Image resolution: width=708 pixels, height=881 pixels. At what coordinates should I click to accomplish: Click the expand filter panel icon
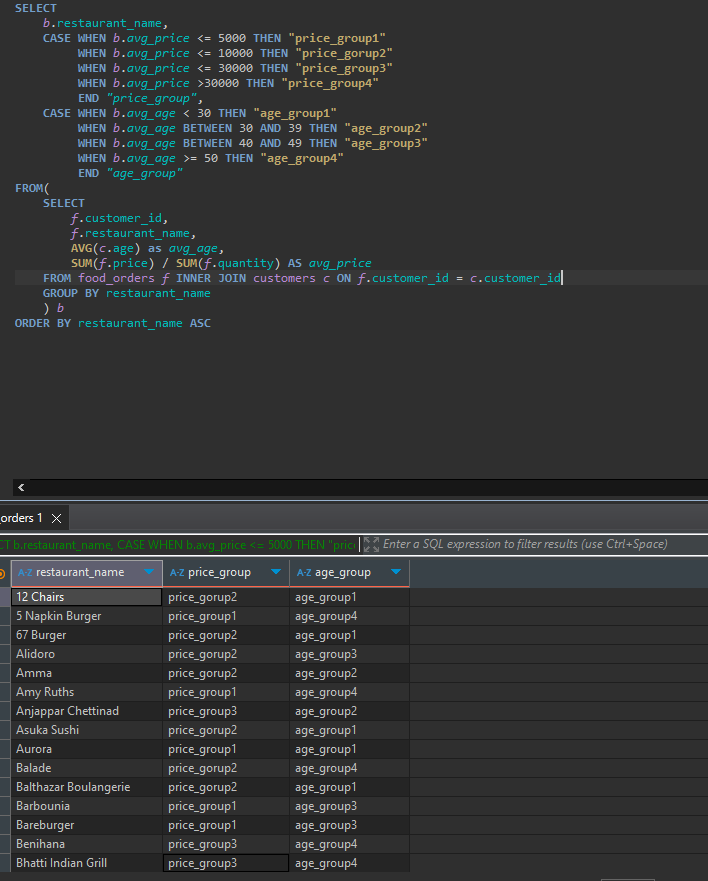pos(371,544)
